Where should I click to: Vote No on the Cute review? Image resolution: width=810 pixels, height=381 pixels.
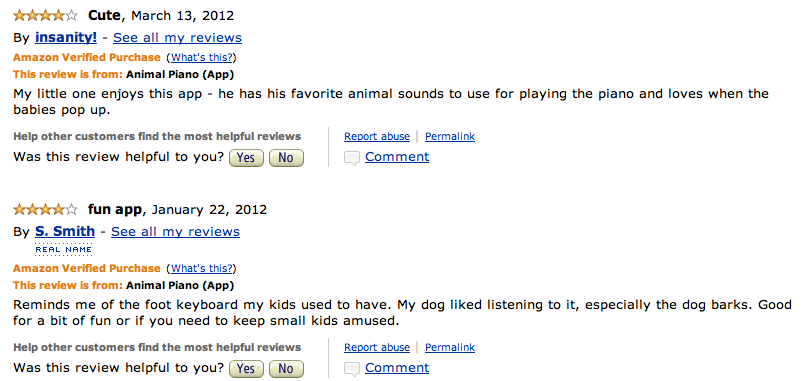click(x=286, y=157)
